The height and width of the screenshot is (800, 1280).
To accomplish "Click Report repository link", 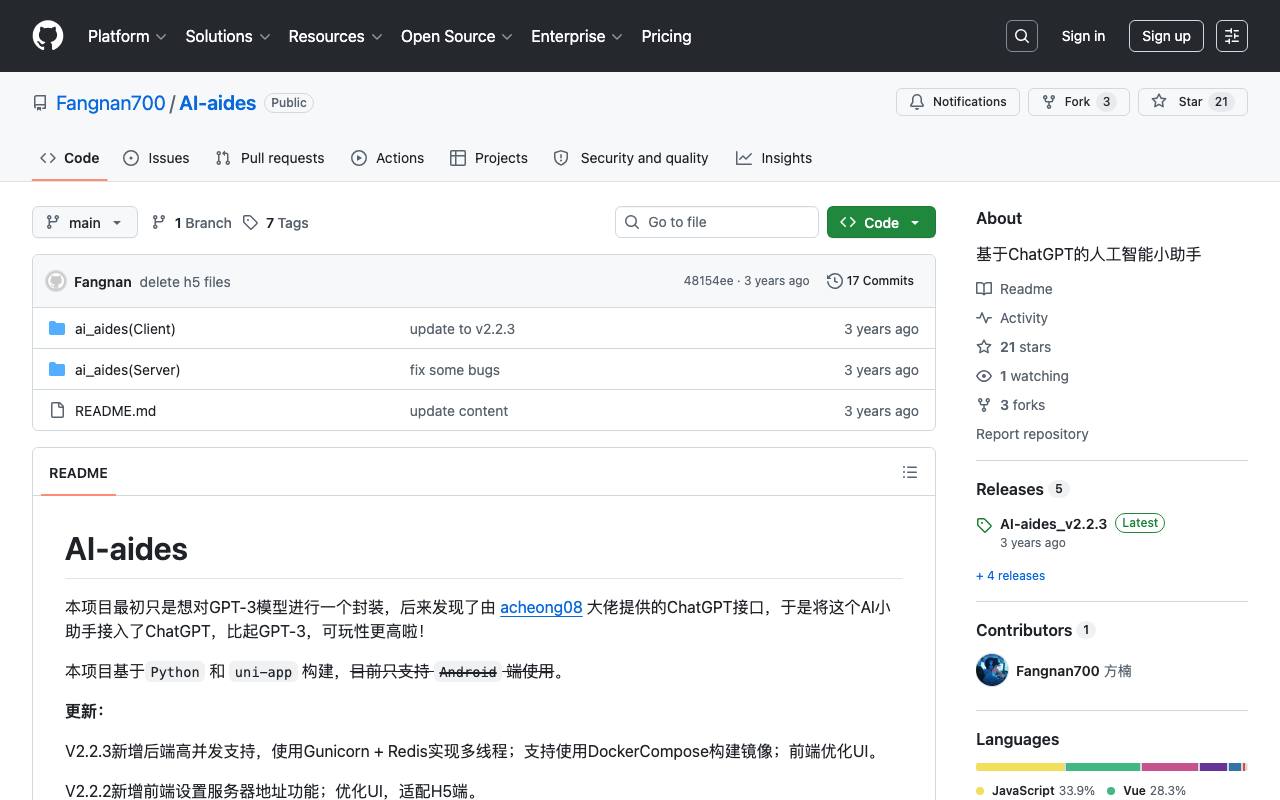I will [x=1032, y=434].
